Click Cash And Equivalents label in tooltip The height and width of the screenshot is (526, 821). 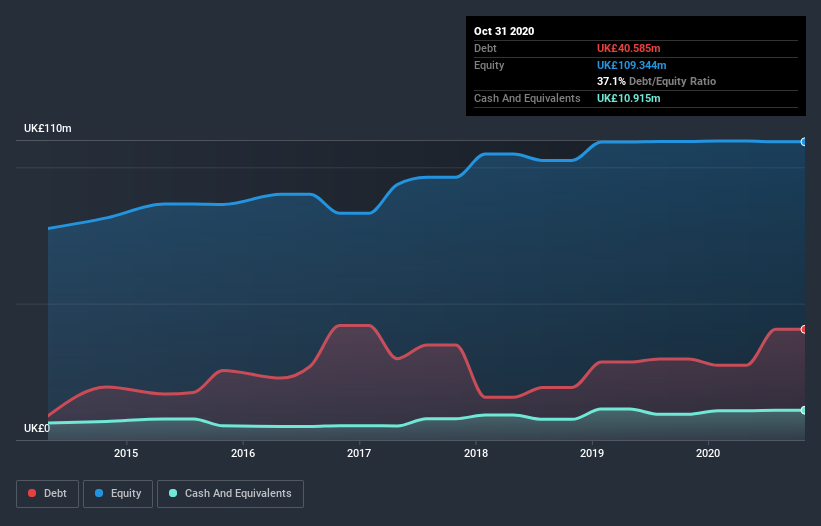coord(527,98)
